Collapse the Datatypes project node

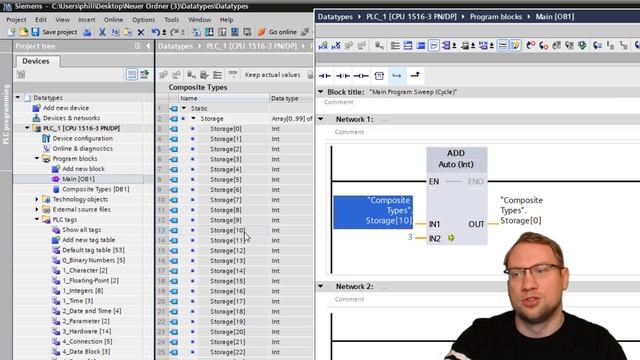point(18,98)
